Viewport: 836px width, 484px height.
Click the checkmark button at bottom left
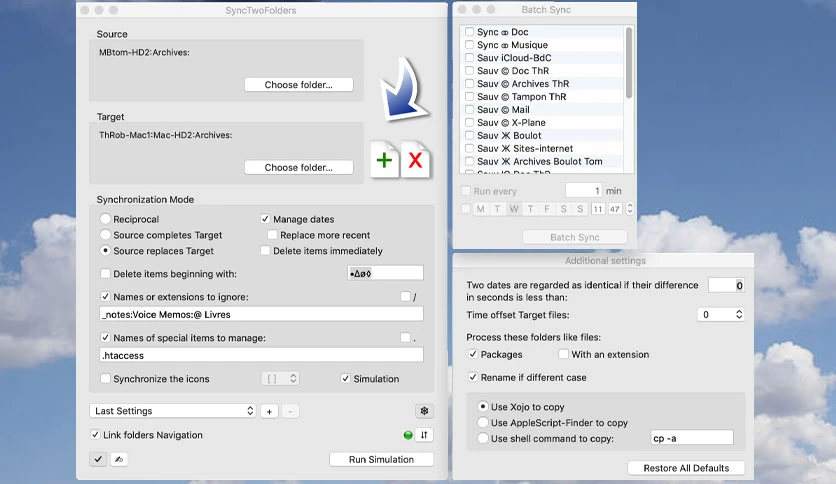(x=98, y=459)
